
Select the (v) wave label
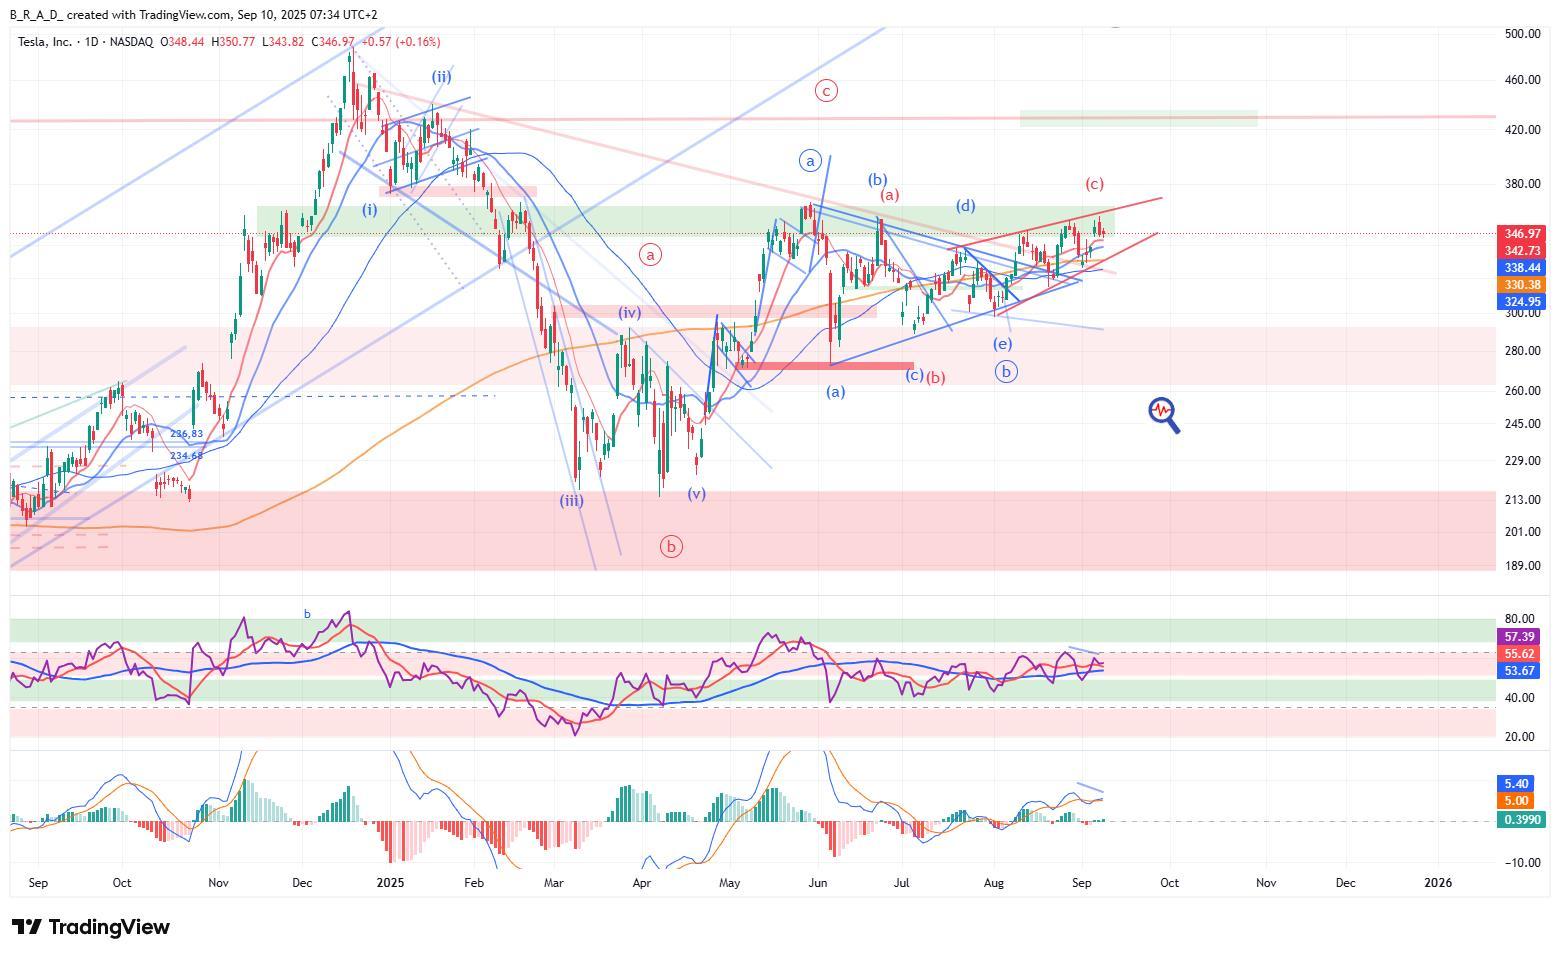point(697,494)
